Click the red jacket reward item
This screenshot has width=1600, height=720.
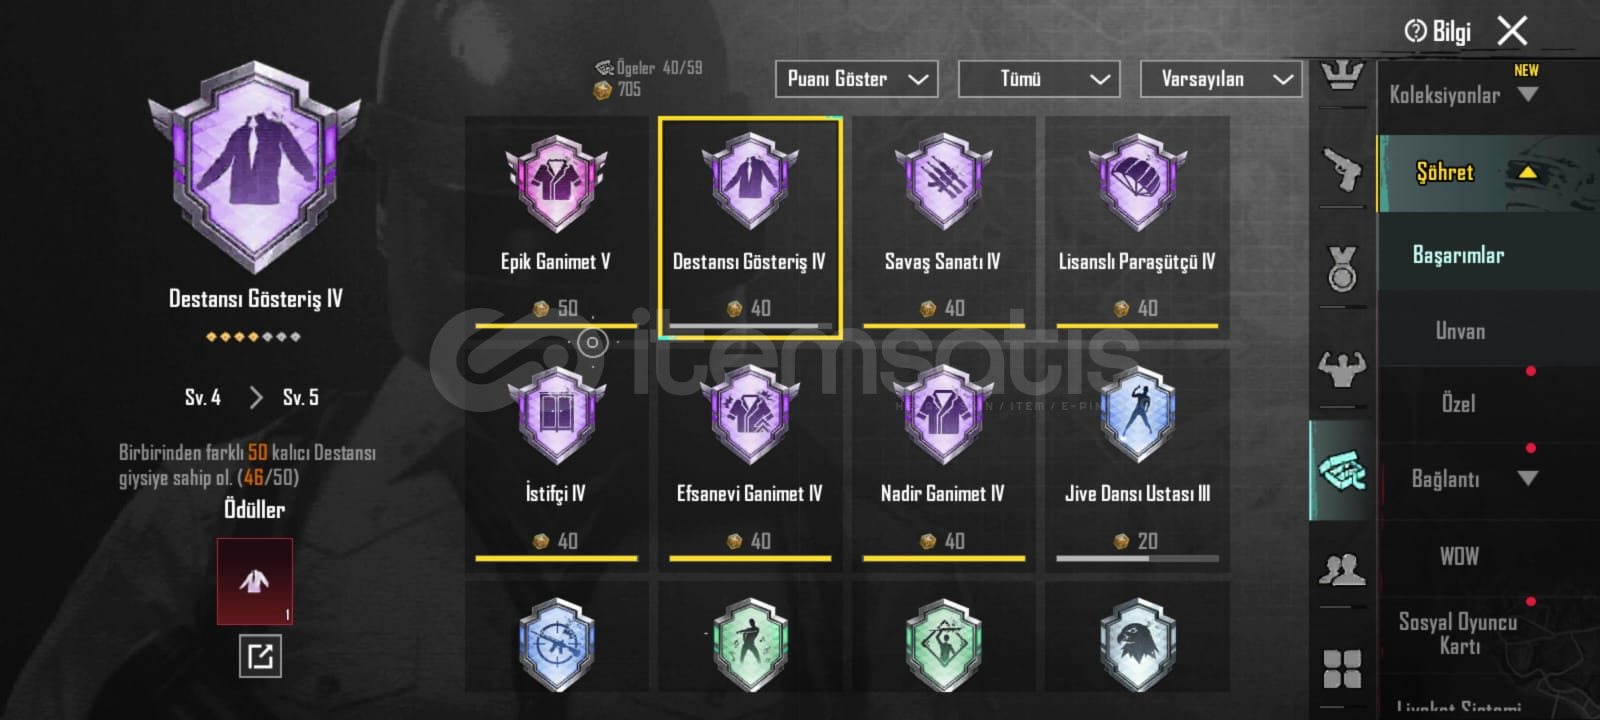pos(255,581)
